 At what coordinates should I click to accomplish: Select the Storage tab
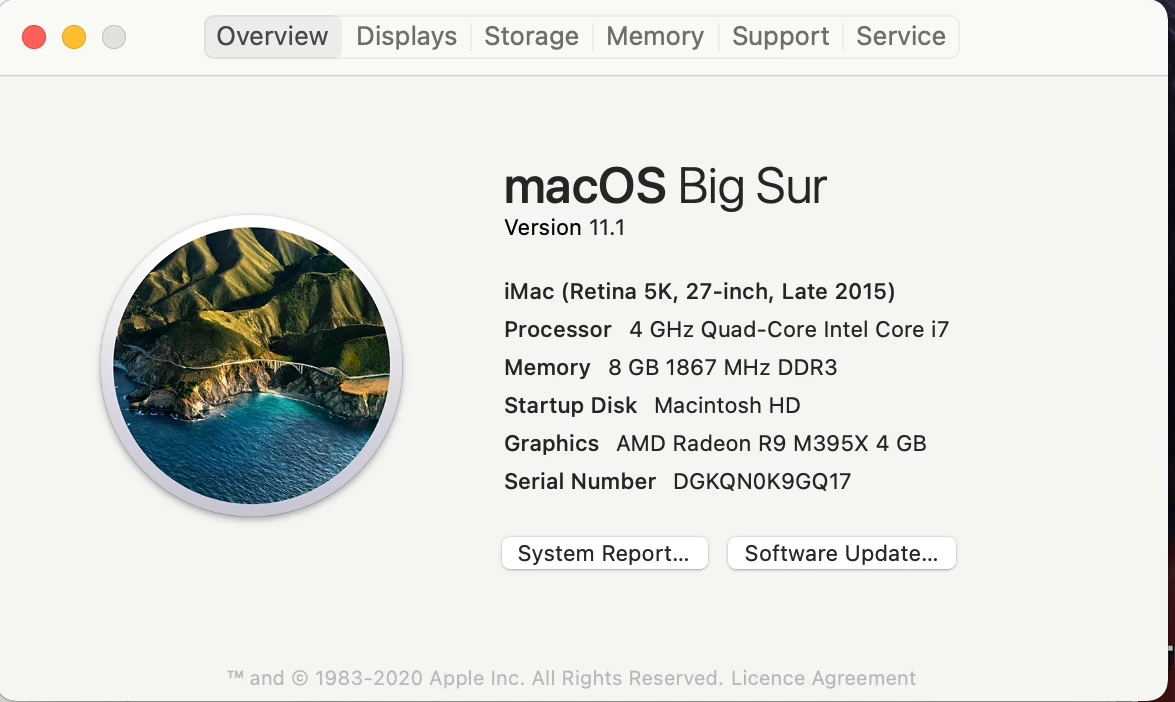531,36
